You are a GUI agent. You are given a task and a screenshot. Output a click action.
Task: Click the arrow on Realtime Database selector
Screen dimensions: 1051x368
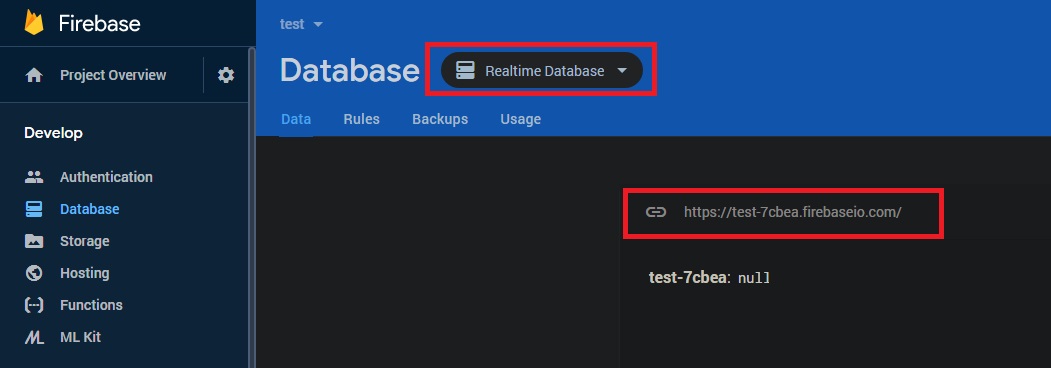click(x=622, y=70)
